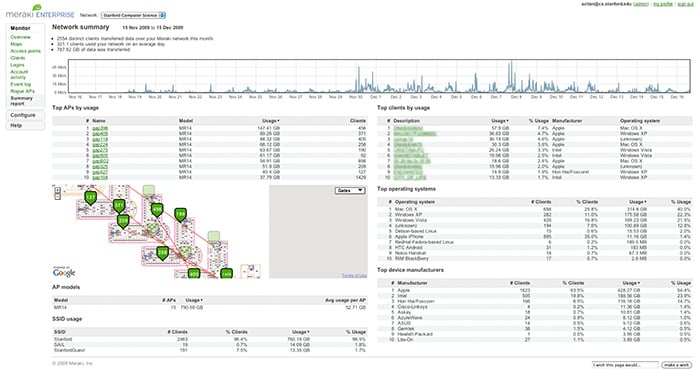Expand the Configure section
The image size is (700, 373).
(x=25, y=115)
